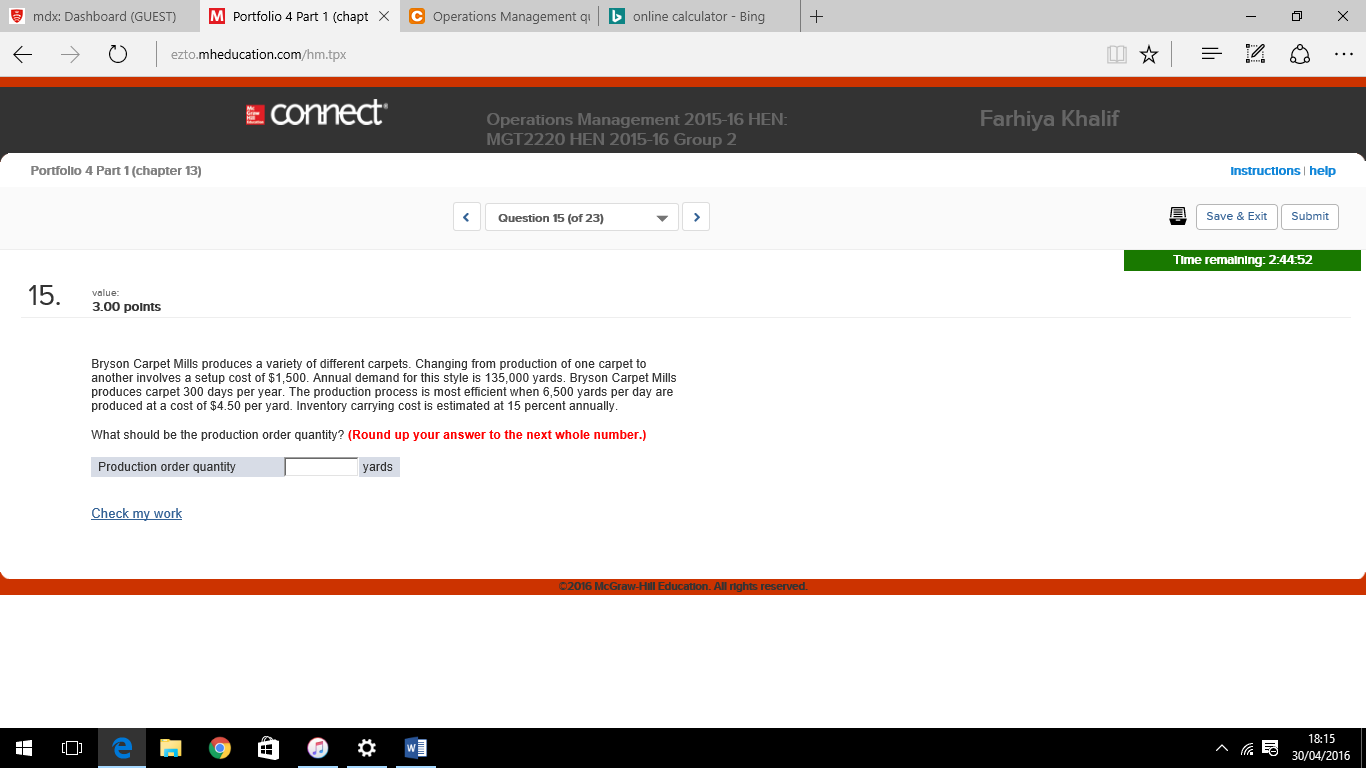Open Microsoft Edge from the taskbar

click(x=122, y=748)
